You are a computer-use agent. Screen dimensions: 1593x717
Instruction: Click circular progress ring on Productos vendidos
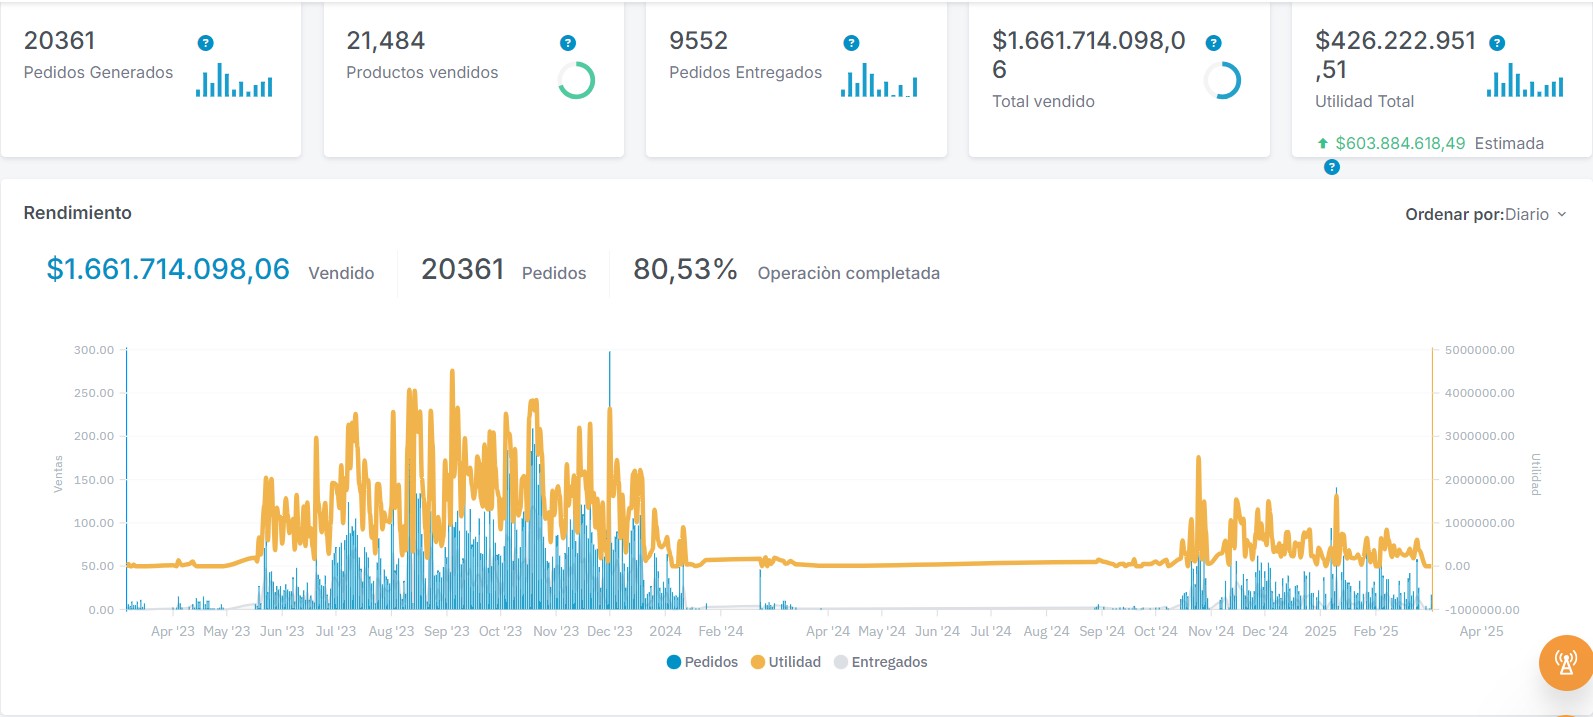576,81
